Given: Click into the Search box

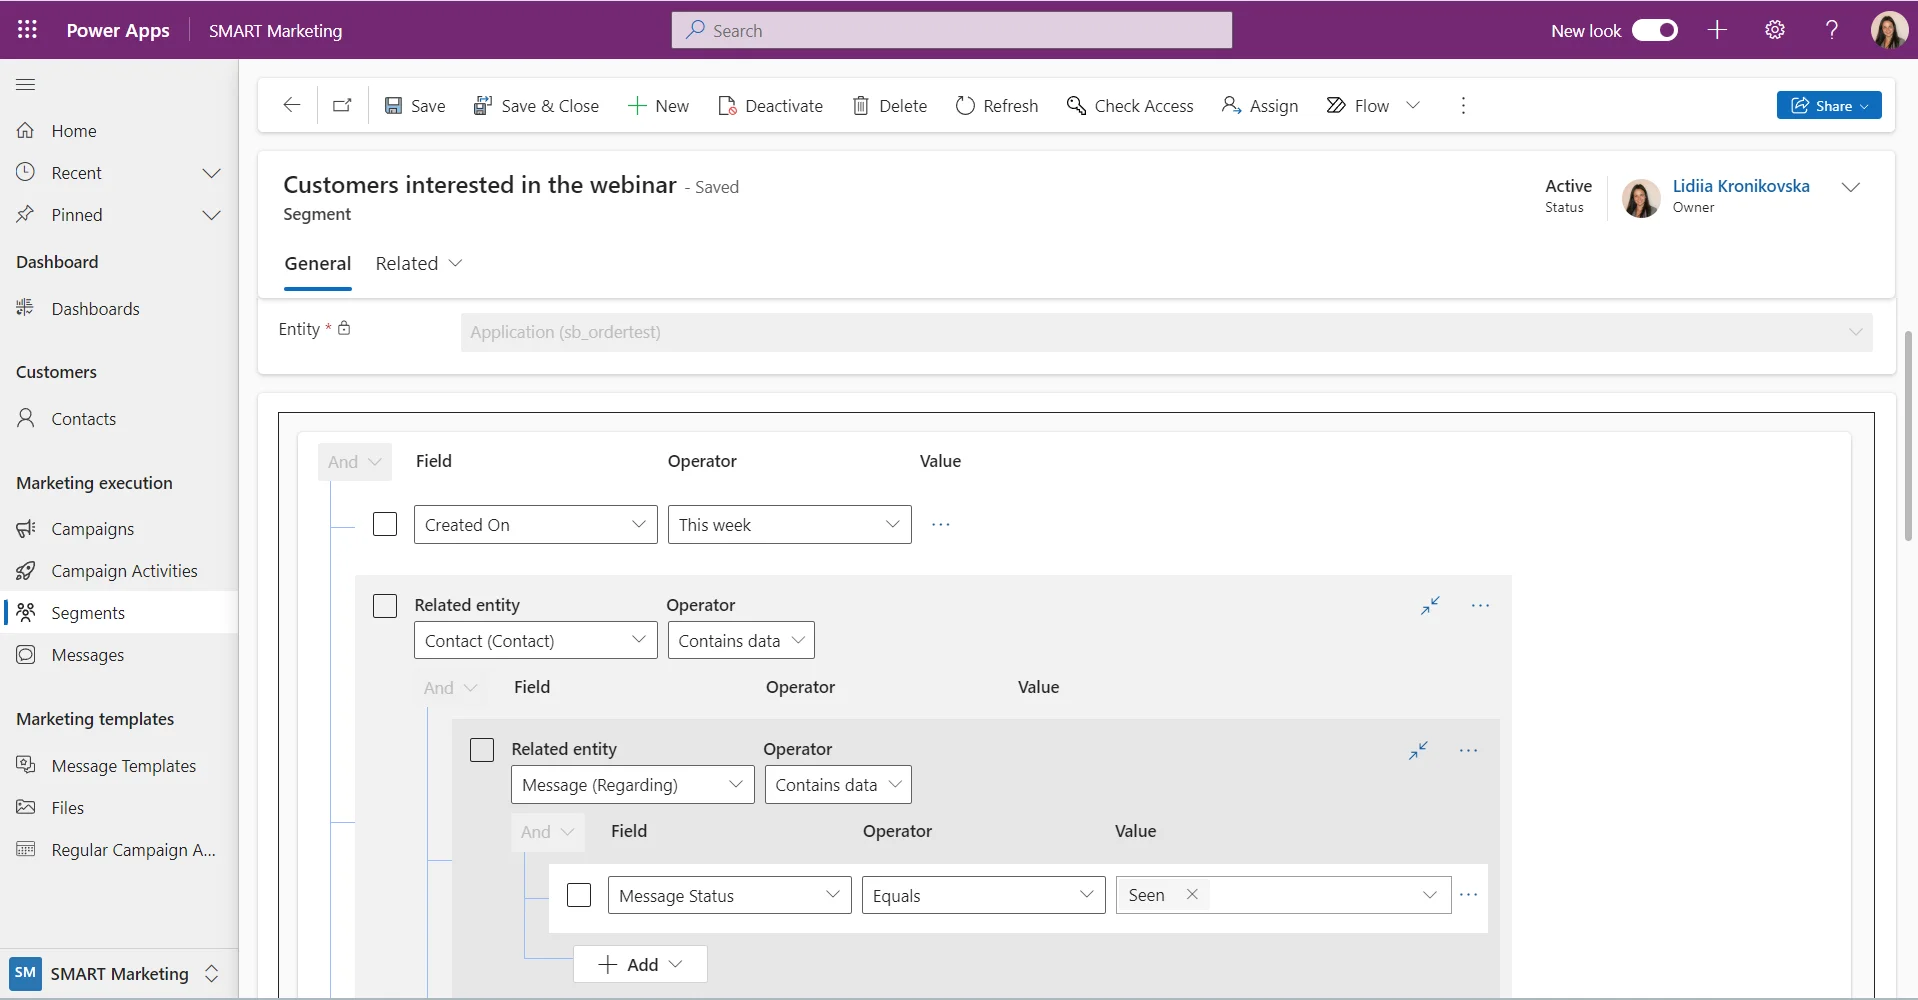Looking at the screenshot, I should pos(951,30).
